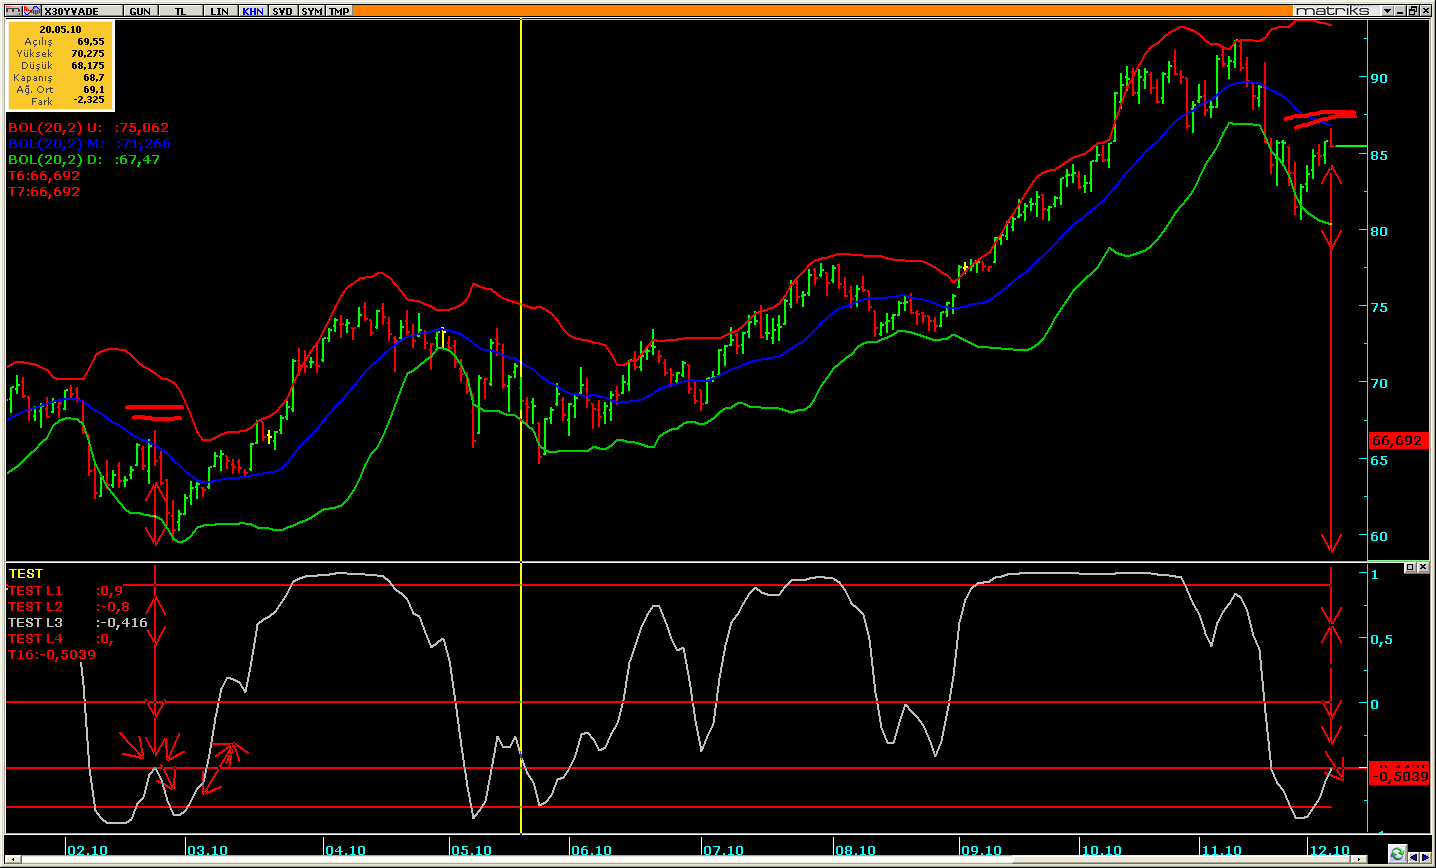Toggle the LIN scale button
This screenshot has height=868, width=1436.
(x=219, y=11)
